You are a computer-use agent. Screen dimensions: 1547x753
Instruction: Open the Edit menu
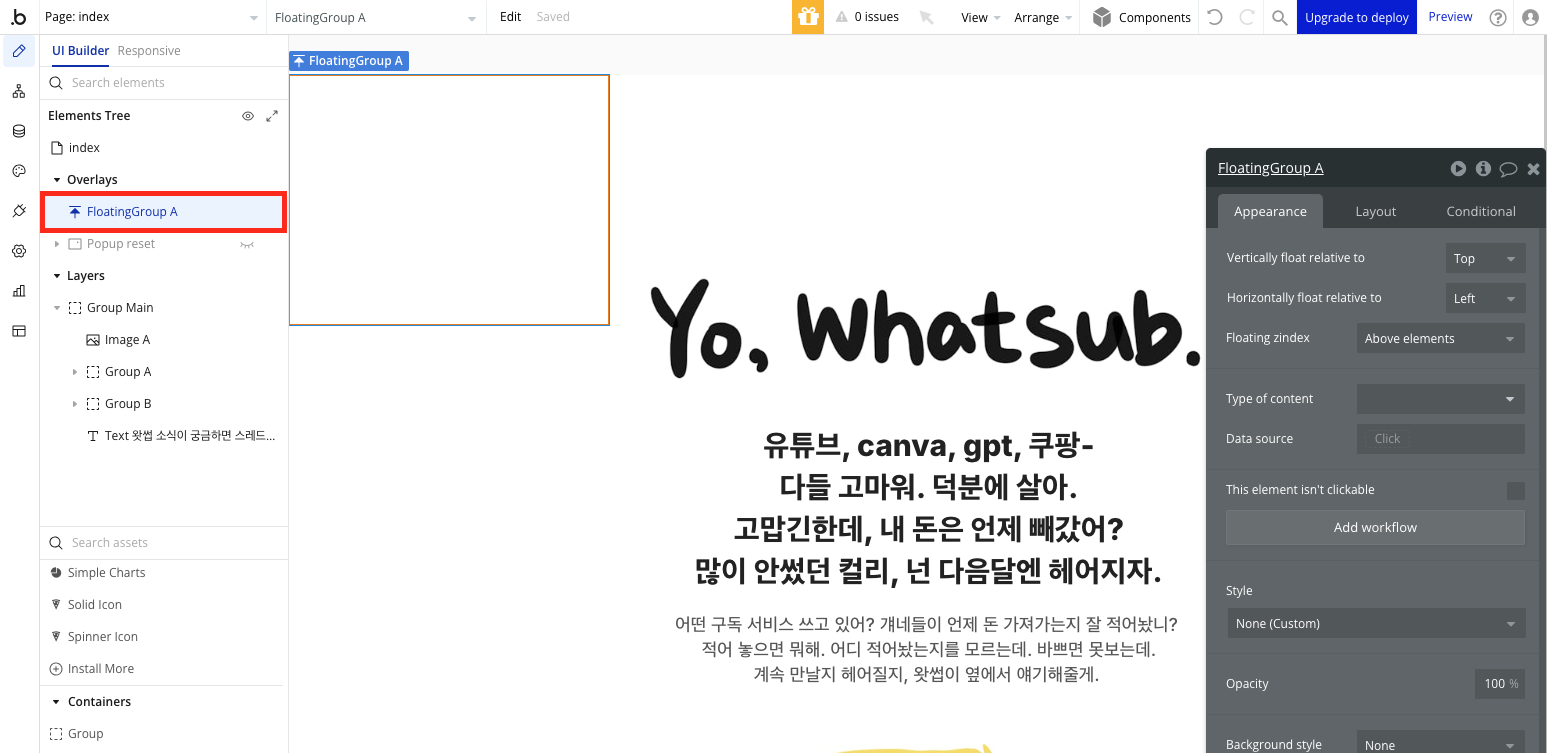tap(511, 17)
